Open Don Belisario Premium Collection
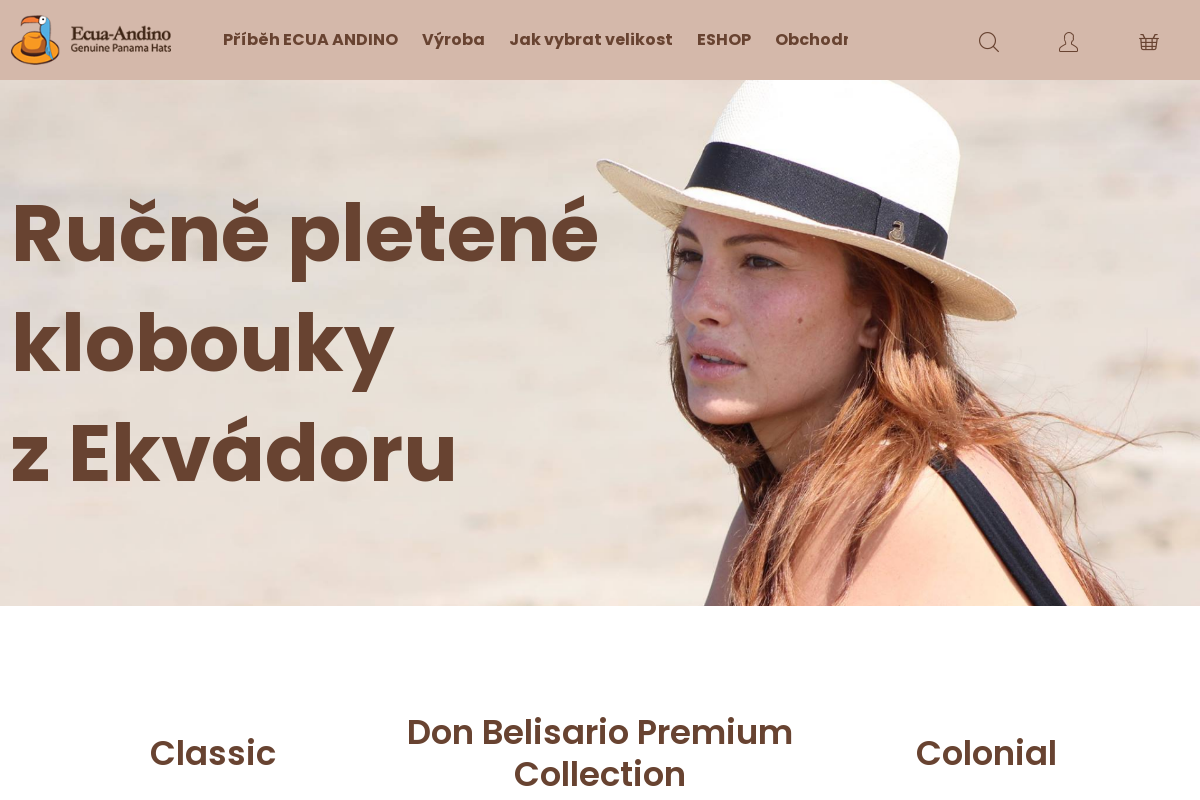This screenshot has width=1200, height=800. [600, 753]
